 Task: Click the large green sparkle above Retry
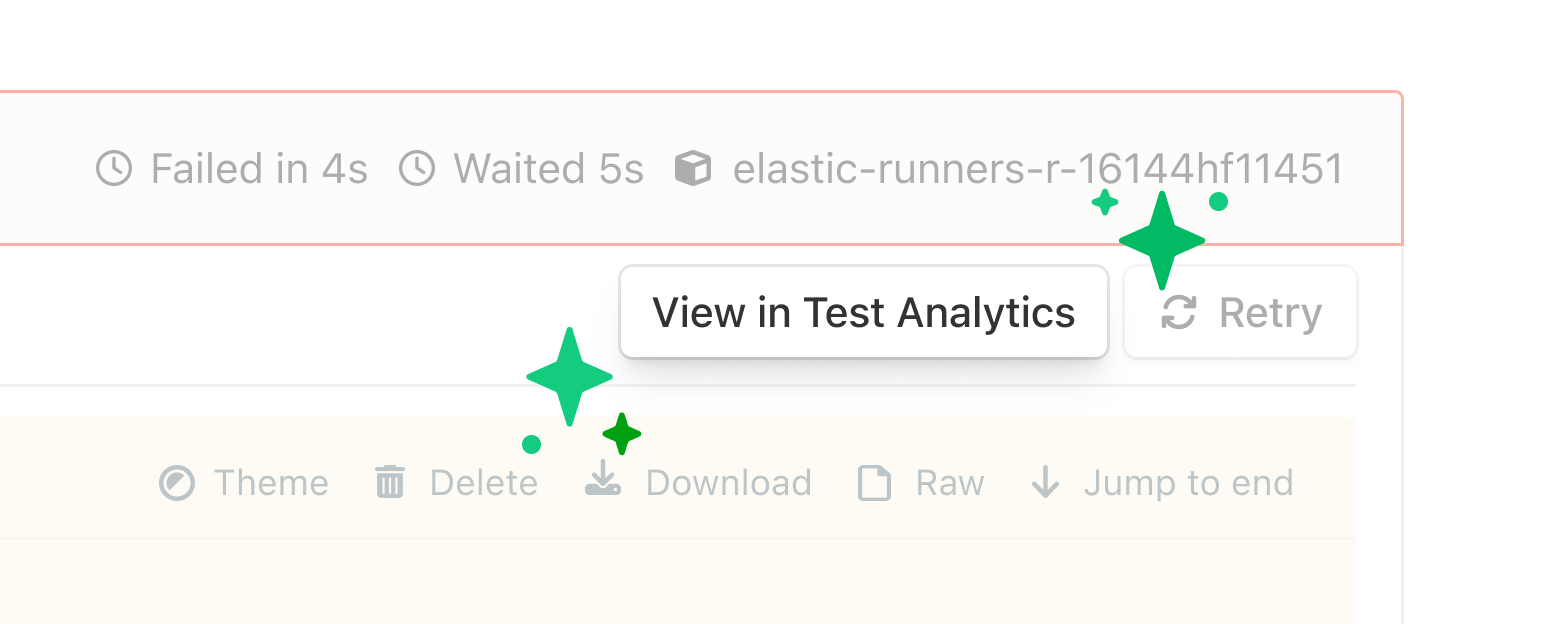tap(1162, 240)
